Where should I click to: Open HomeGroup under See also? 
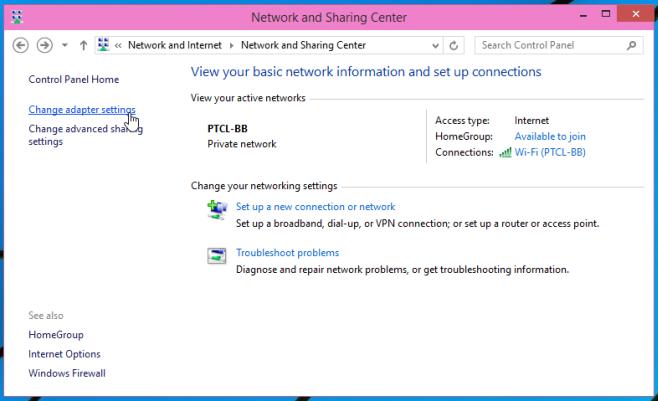[56, 335]
